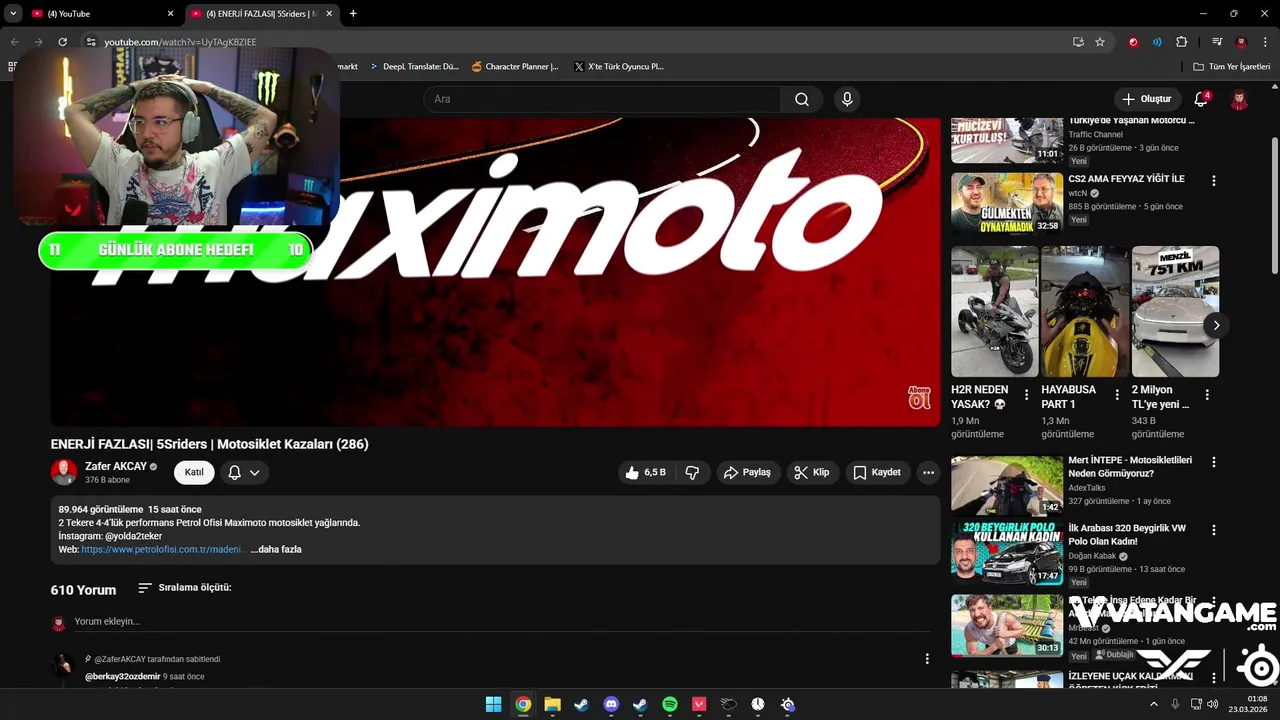The height and width of the screenshot is (720, 1280).
Task: Open options for CS2 AMA FEYYAZ video
Action: pos(1214,181)
